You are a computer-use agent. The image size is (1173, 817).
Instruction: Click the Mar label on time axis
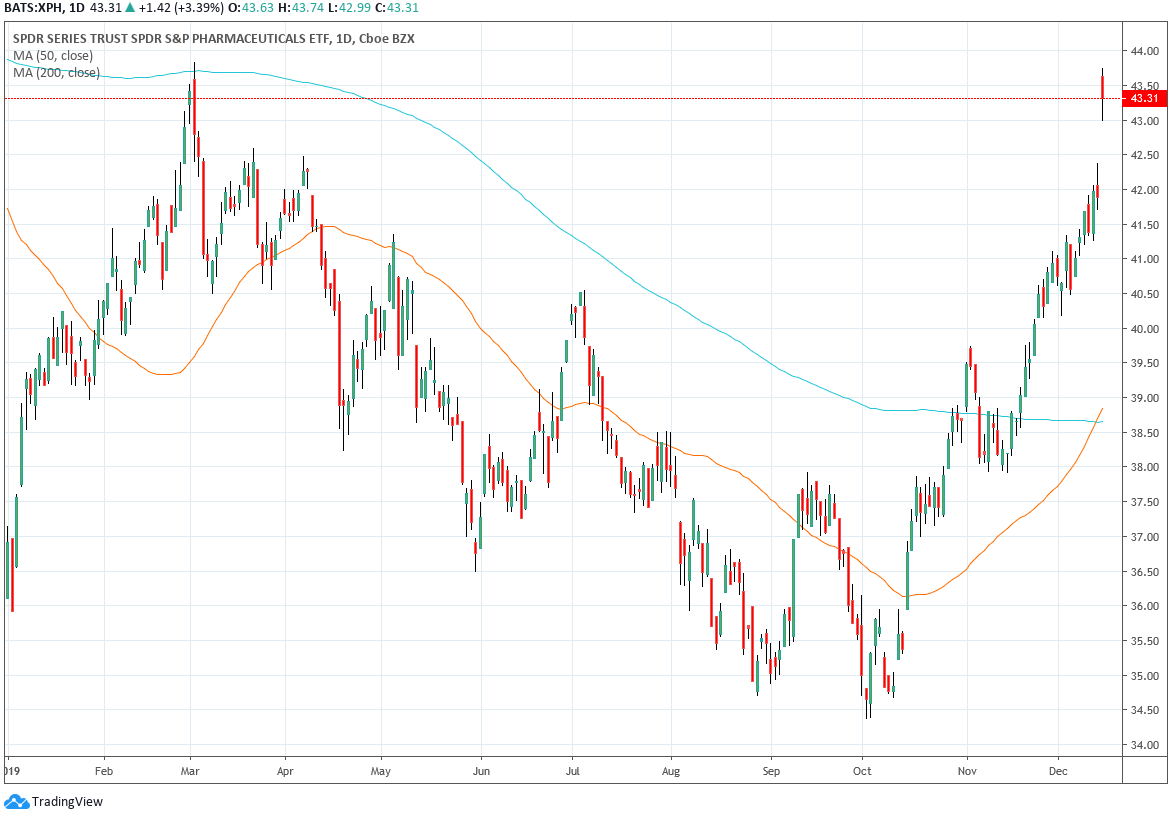pyautogui.click(x=190, y=771)
